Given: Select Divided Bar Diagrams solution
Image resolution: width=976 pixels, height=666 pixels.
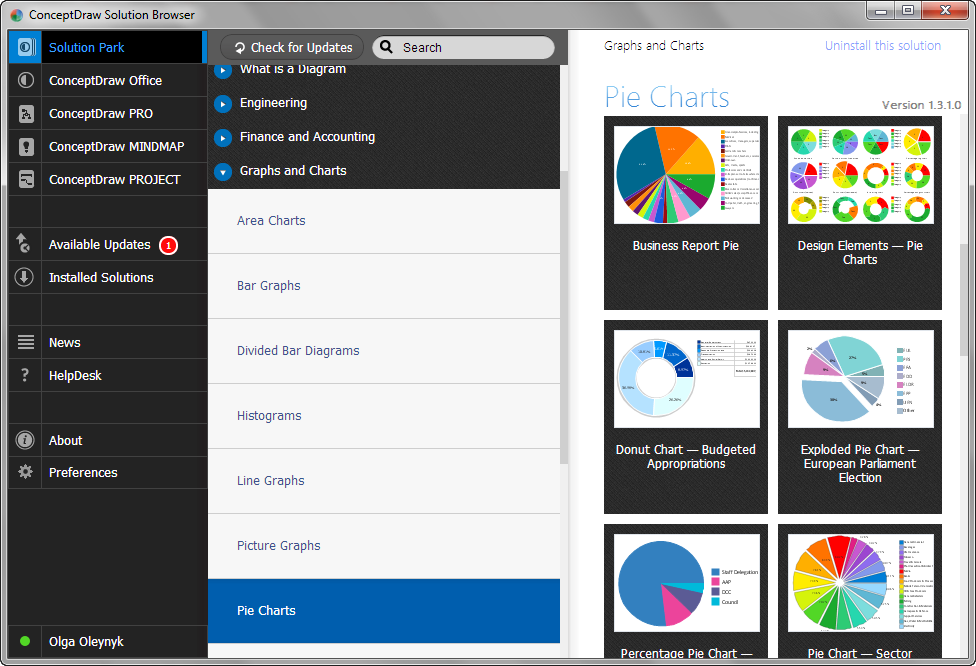Looking at the screenshot, I should pyautogui.click(x=383, y=351).
